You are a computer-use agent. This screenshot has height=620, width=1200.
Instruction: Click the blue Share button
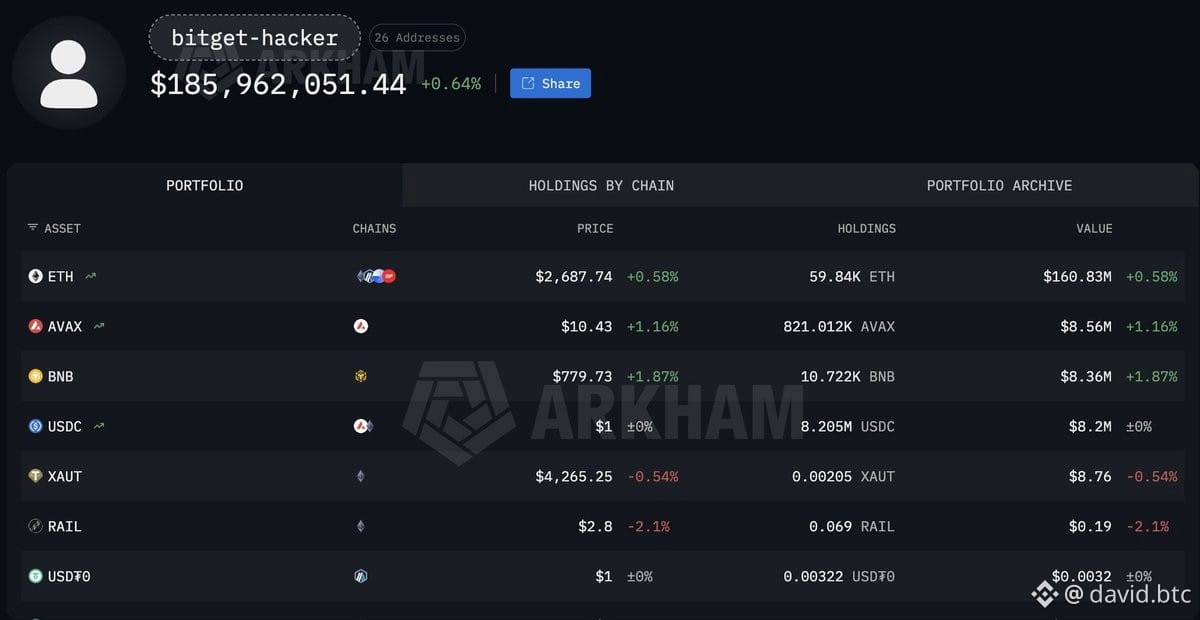click(550, 83)
